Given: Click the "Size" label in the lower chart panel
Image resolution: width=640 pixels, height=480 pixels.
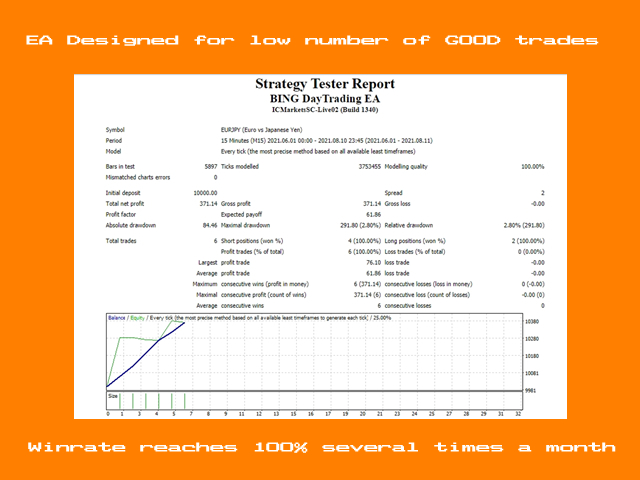Looking at the screenshot, I should tap(113, 396).
